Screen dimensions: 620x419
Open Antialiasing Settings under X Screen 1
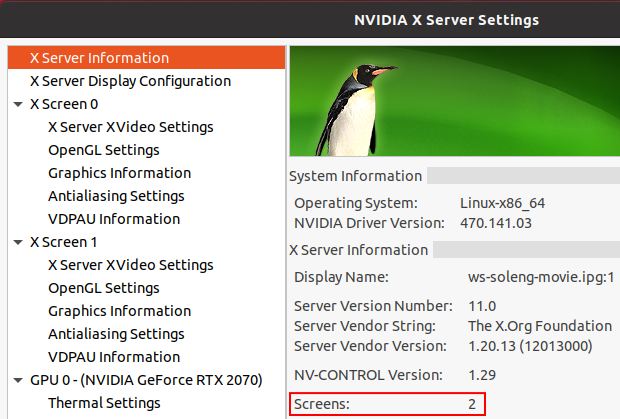click(116, 334)
